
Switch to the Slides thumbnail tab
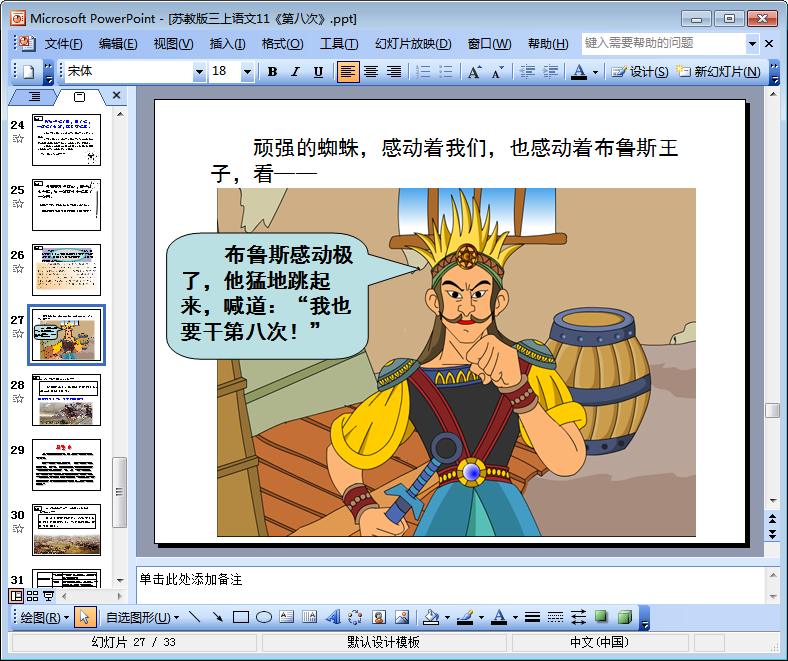coord(79,97)
